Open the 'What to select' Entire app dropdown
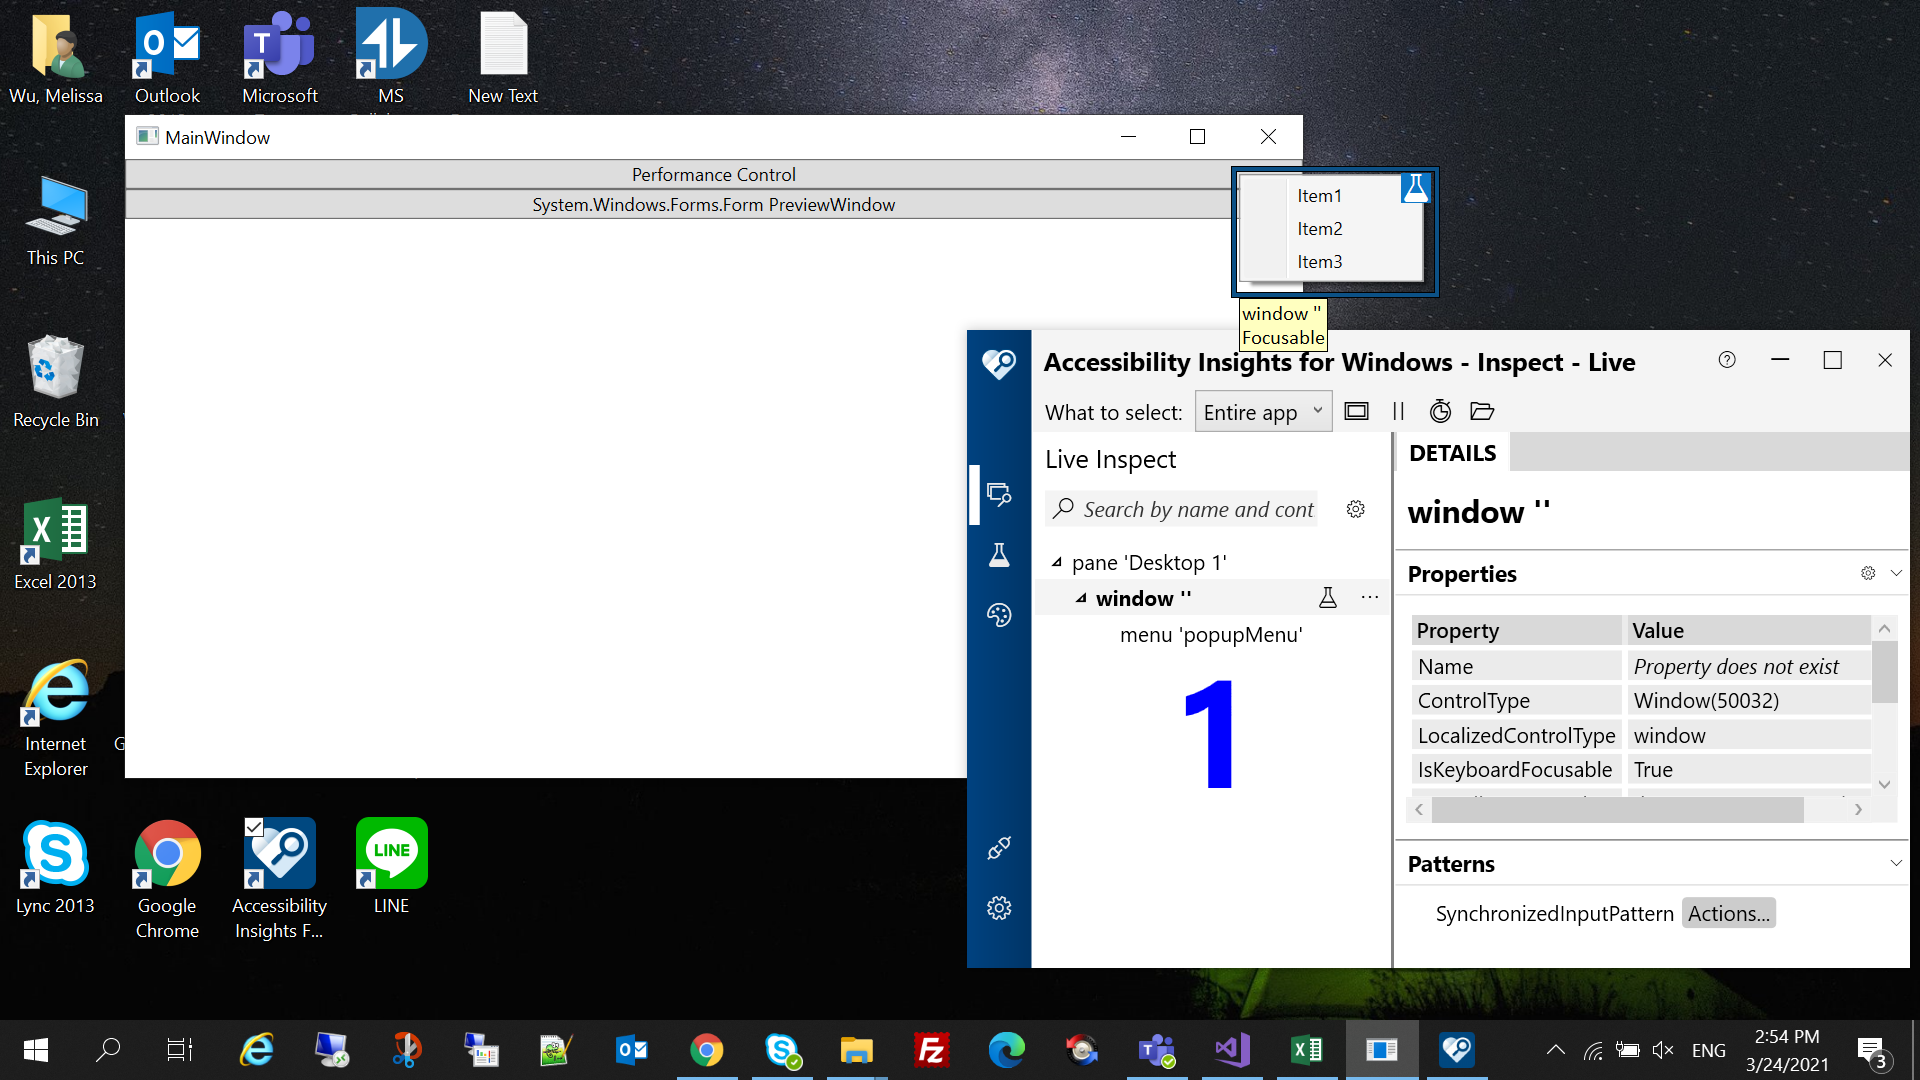The height and width of the screenshot is (1080, 1920). pyautogui.click(x=1263, y=412)
